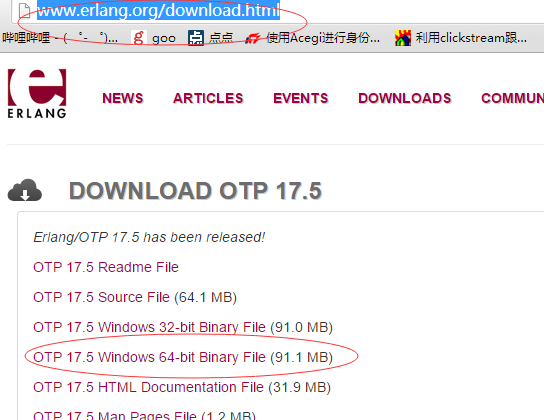Open the ARTICLES menu item

tap(208, 98)
